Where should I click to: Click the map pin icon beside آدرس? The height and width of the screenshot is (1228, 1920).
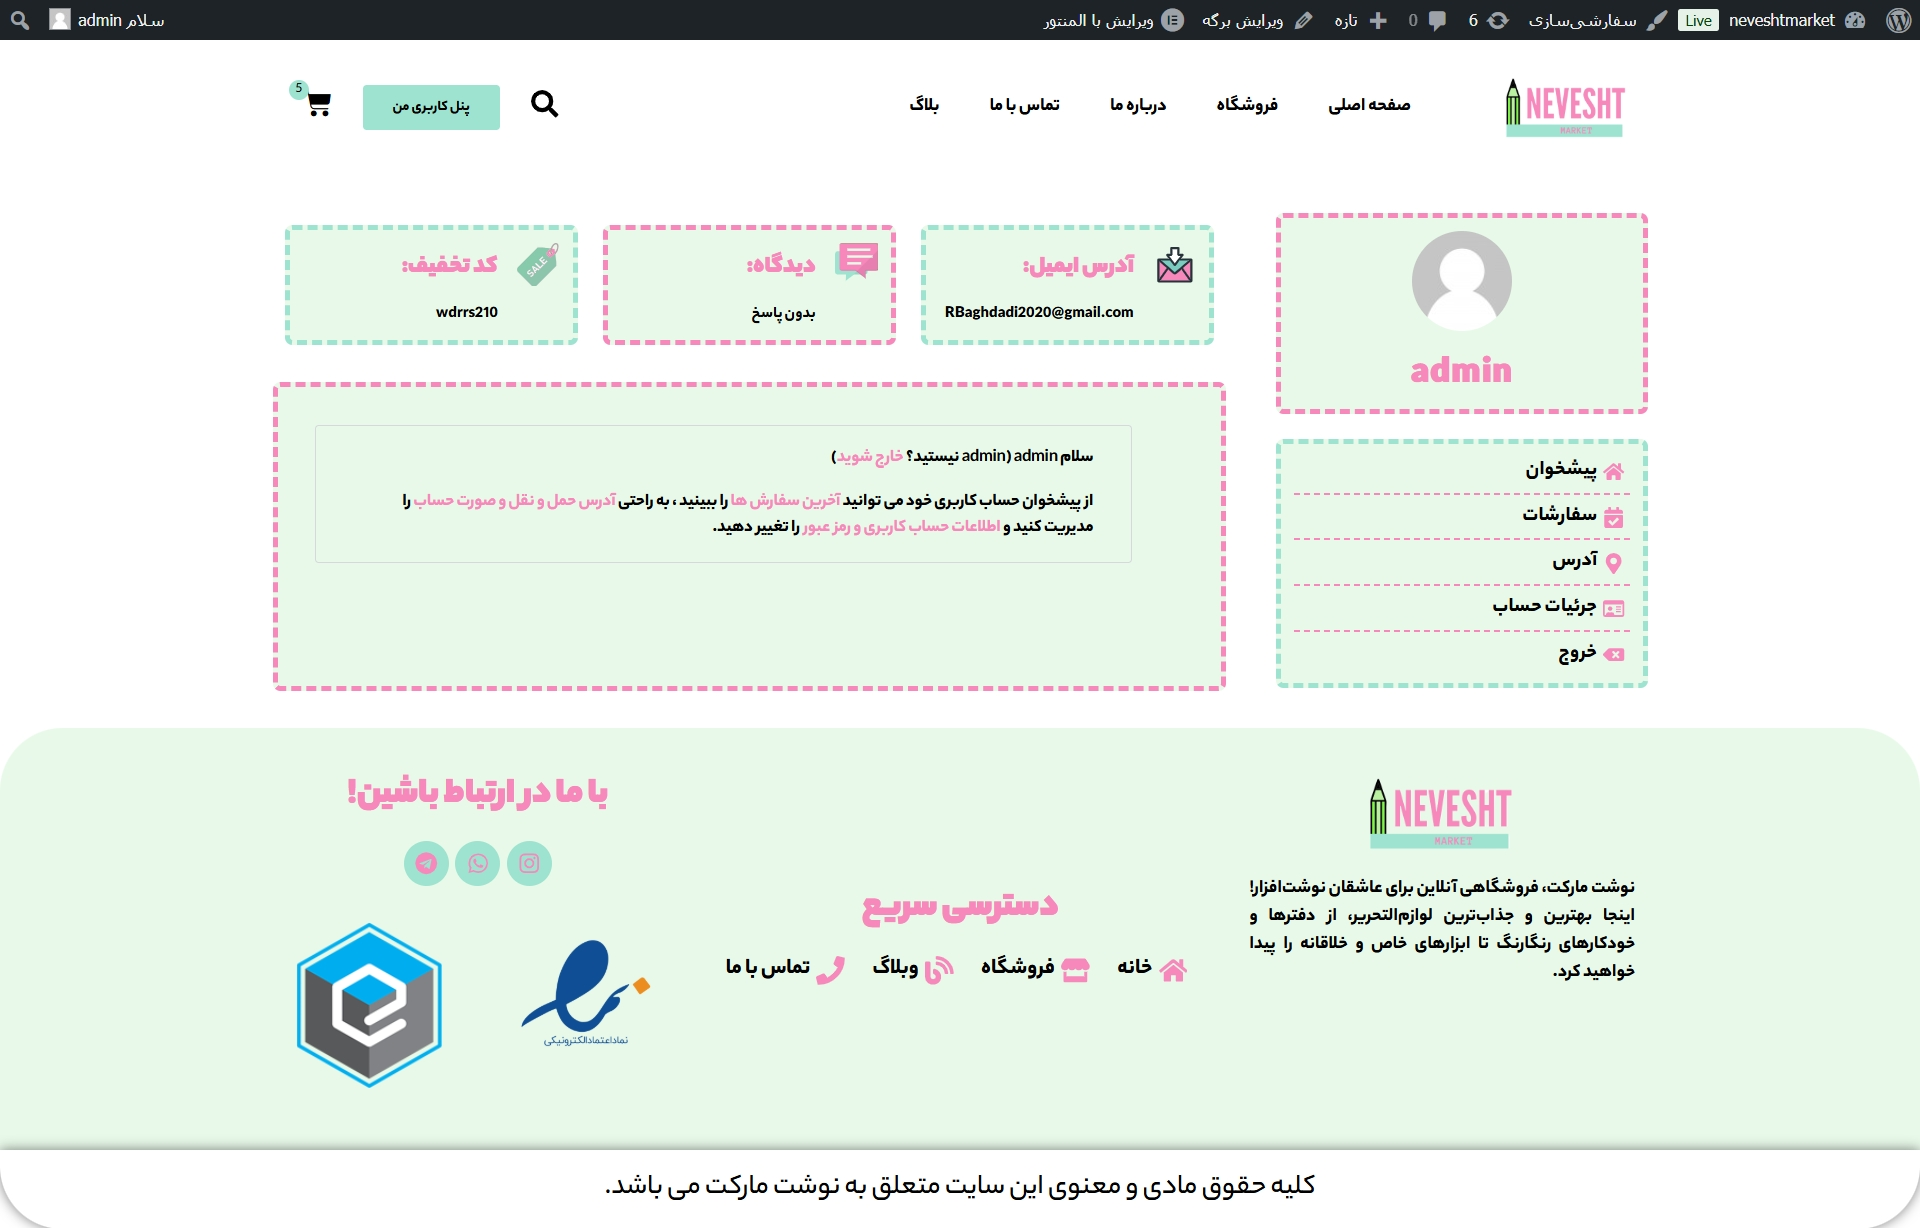(x=1613, y=563)
